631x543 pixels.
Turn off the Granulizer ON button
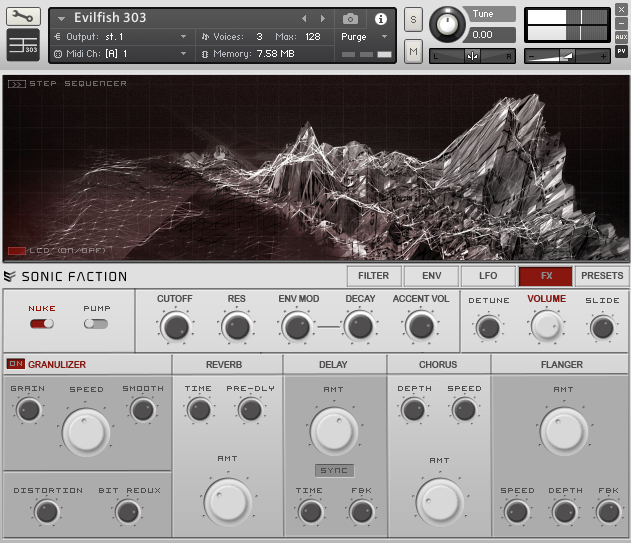(15, 364)
